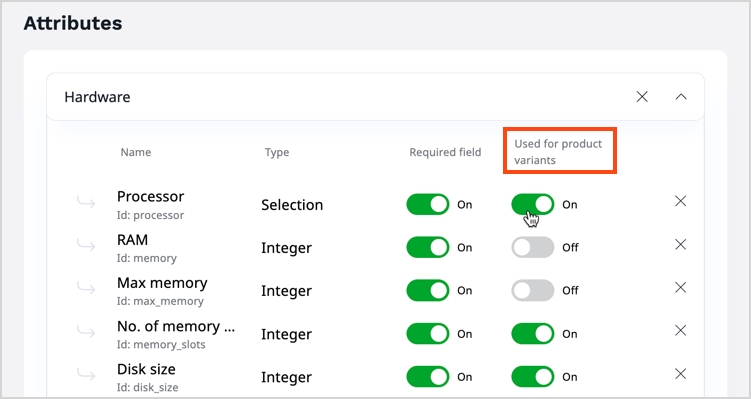This screenshot has width=751, height=399.
Task: Click the Integer type of RAM
Action: 286,248
